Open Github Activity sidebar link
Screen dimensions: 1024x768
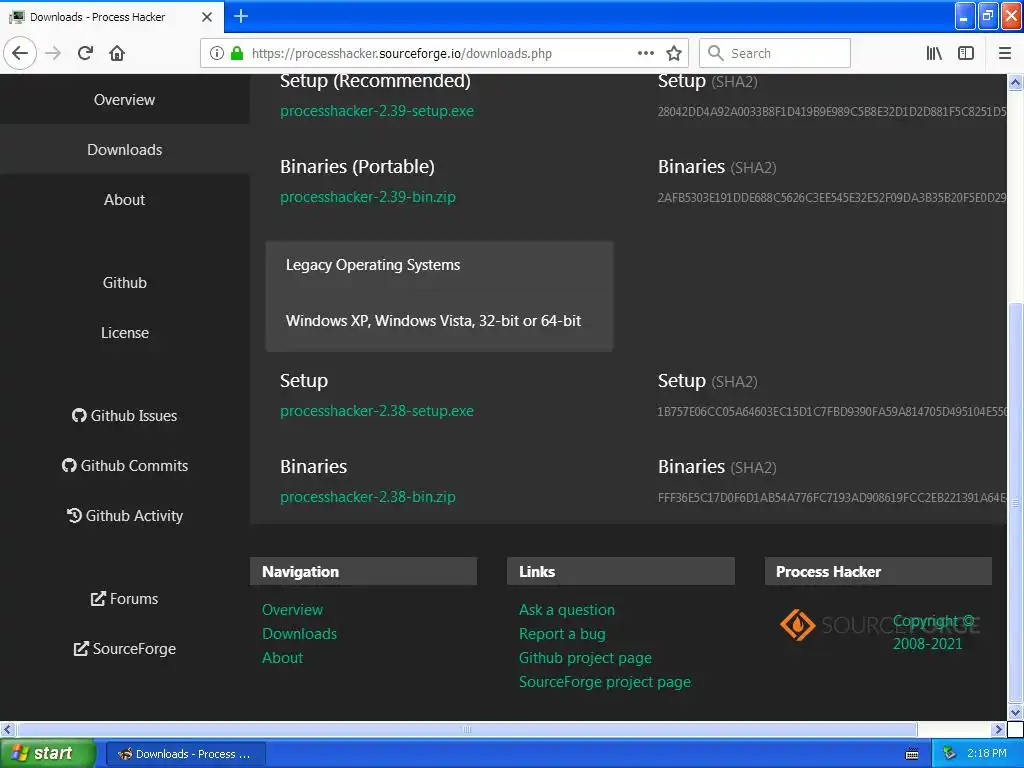[x=124, y=516]
